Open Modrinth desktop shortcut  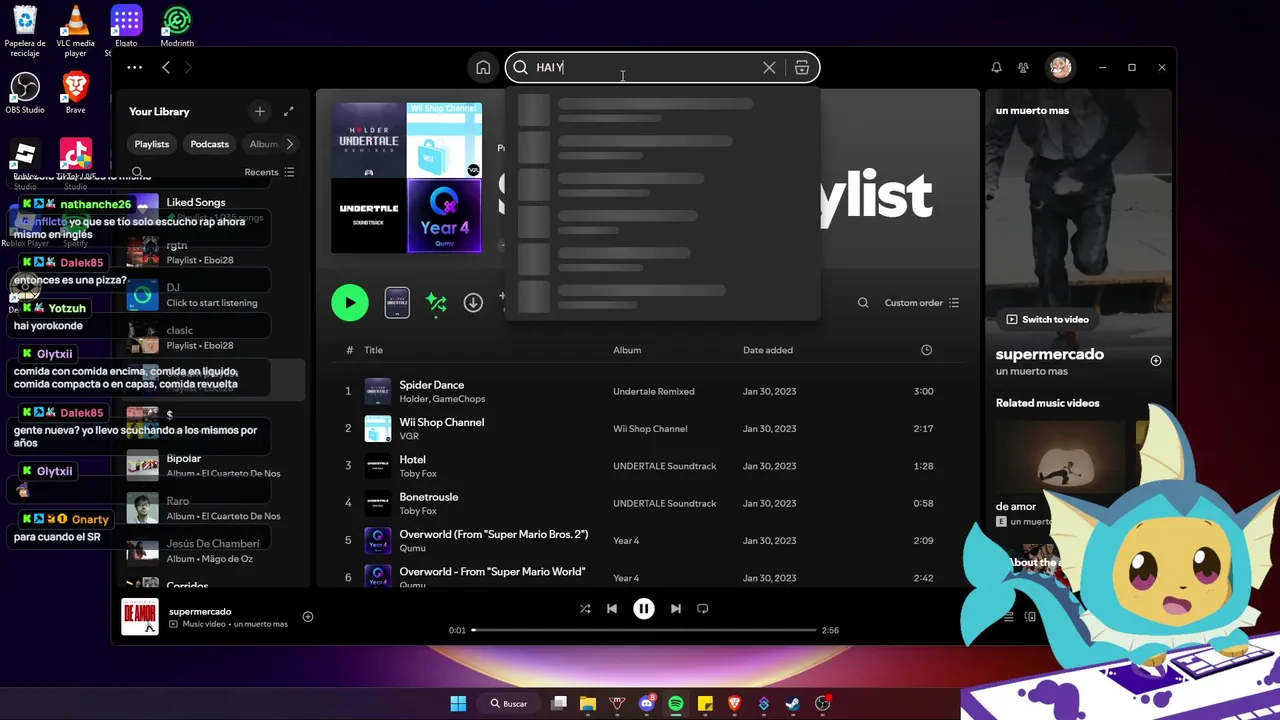pos(177,26)
